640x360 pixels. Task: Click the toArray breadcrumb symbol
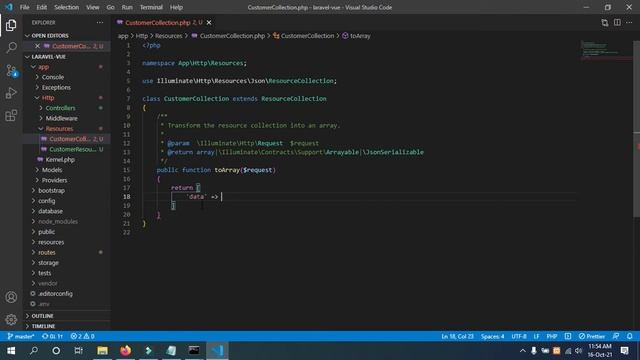click(x=356, y=36)
